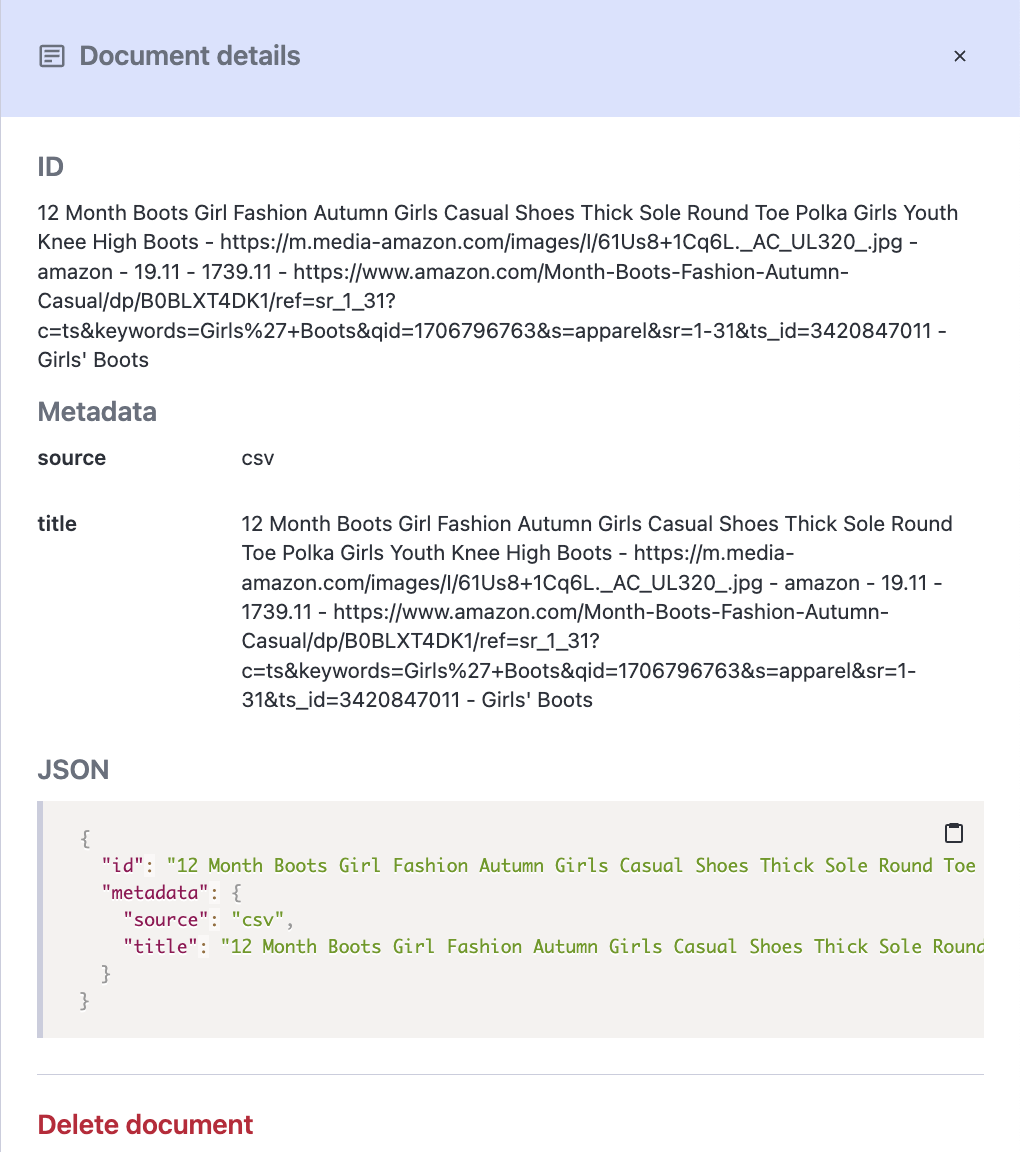
Task: Close the Document details panel
Action: (959, 56)
